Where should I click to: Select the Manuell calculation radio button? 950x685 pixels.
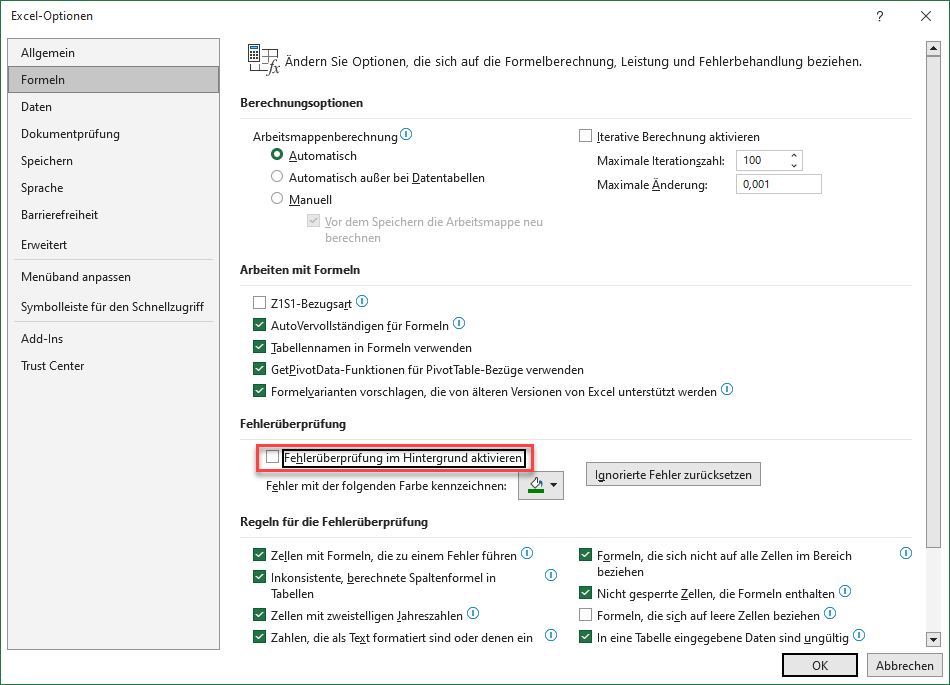(x=277, y=199)
